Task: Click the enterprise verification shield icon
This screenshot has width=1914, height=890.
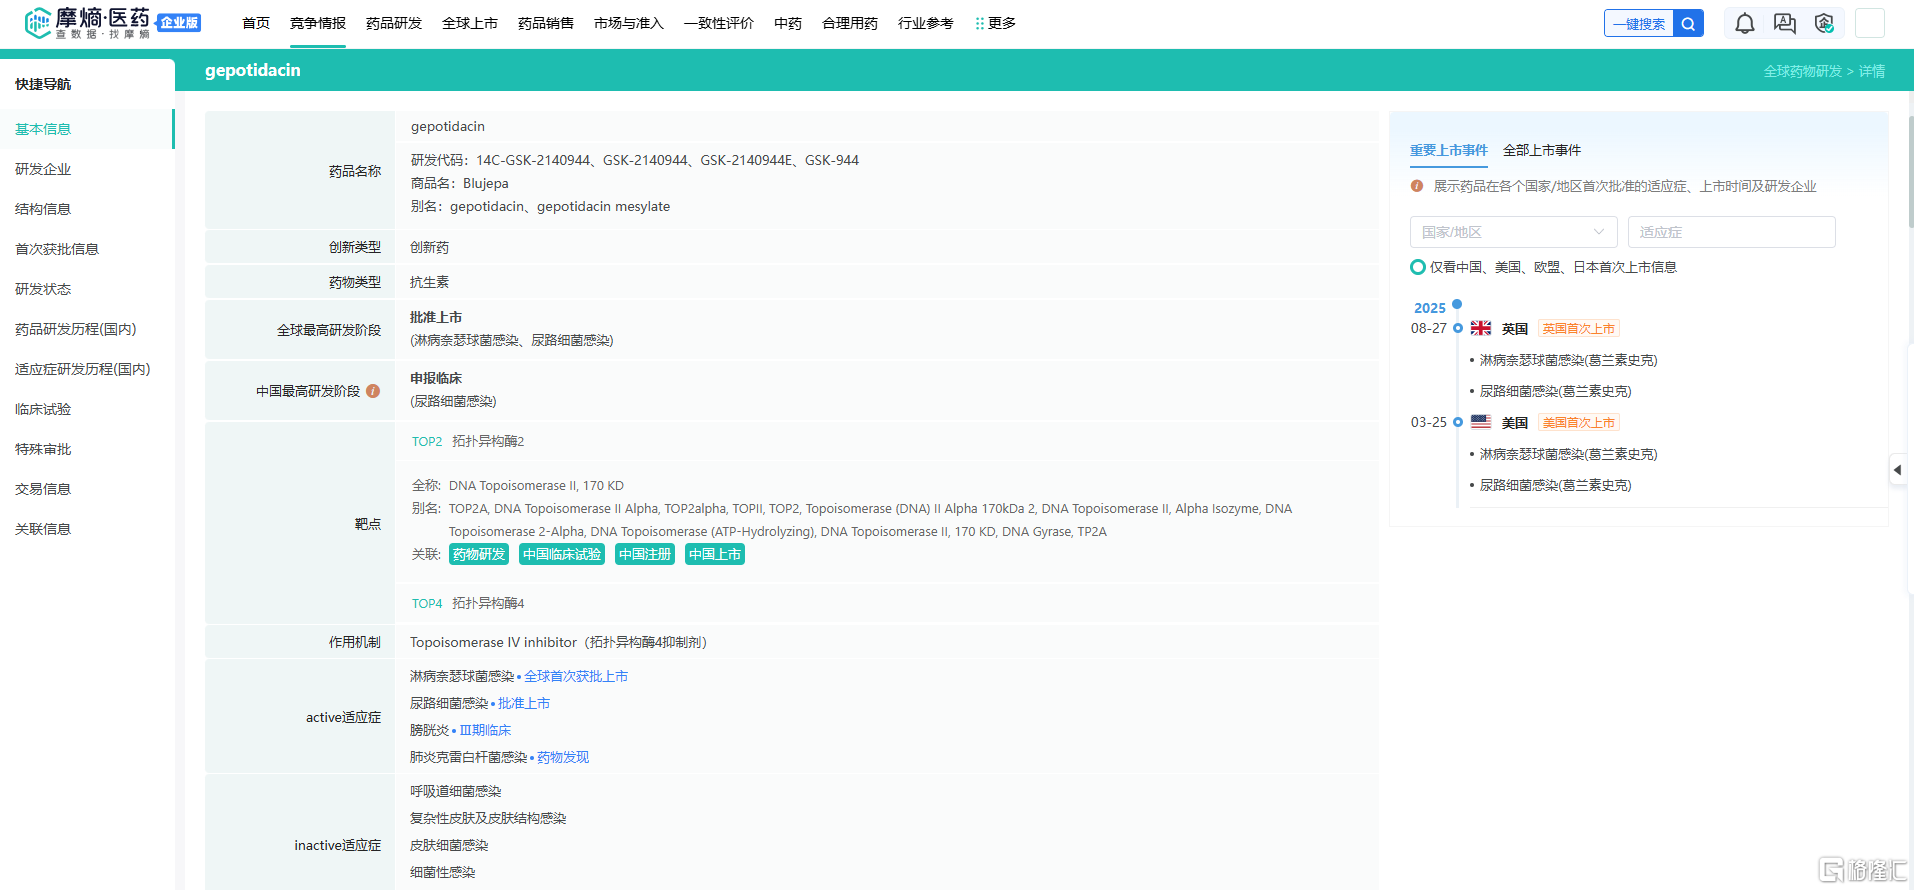Action: (1824, 23)
